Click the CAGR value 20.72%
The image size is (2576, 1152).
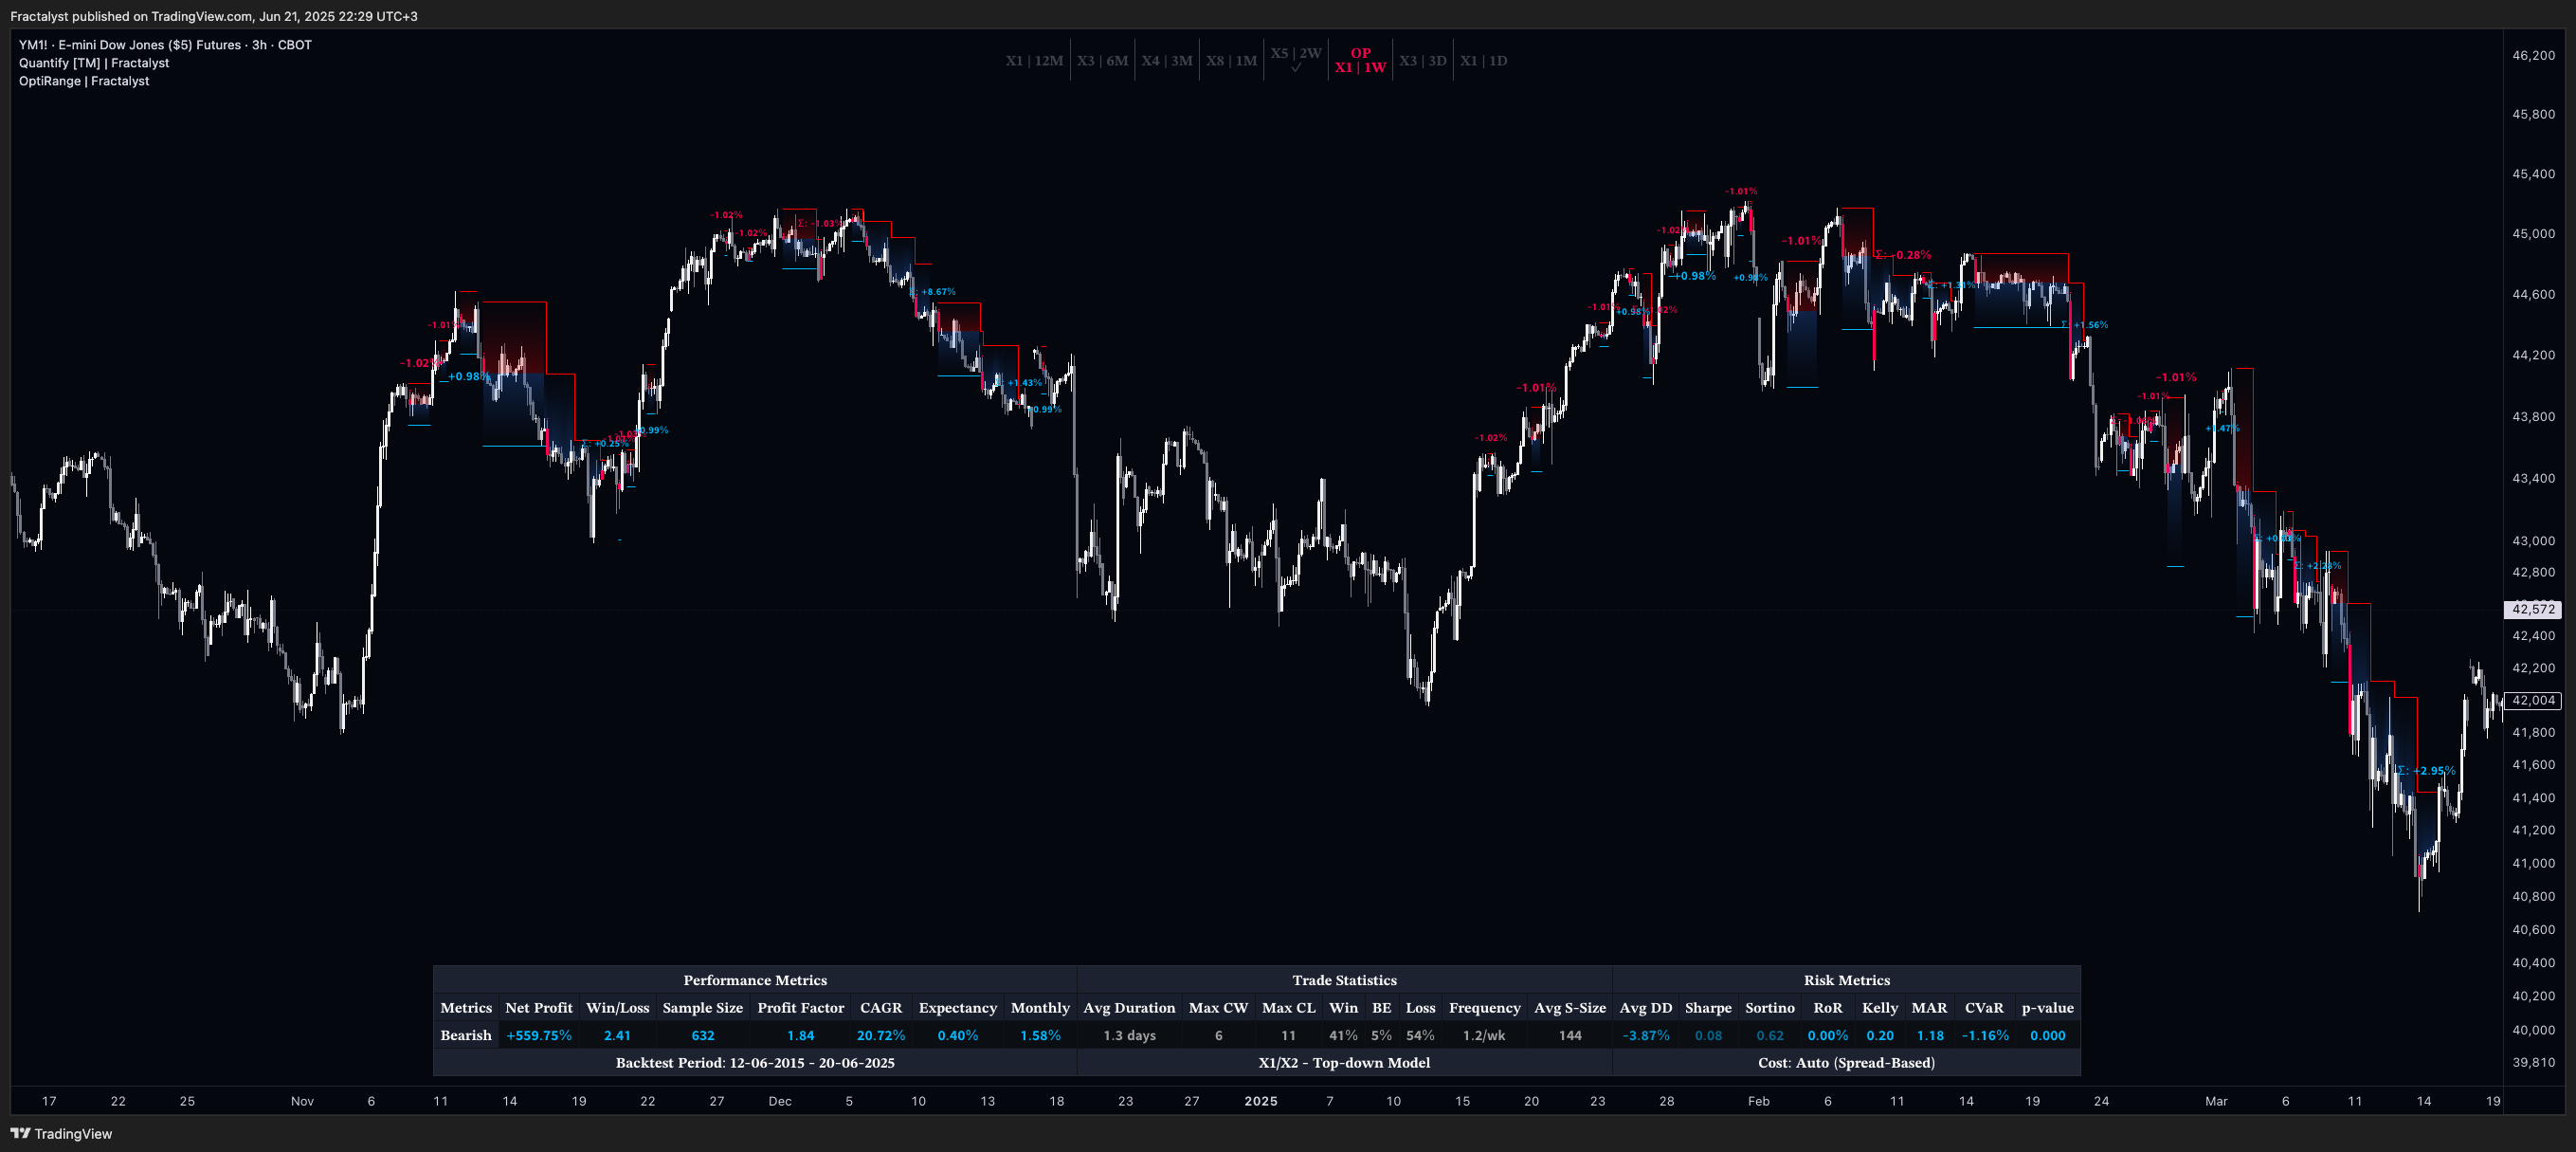tap(880, 1035)
